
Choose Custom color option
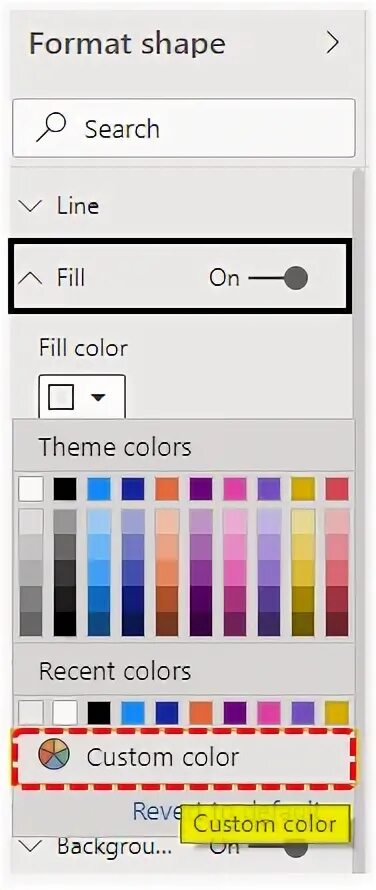[x=183, y=757]
